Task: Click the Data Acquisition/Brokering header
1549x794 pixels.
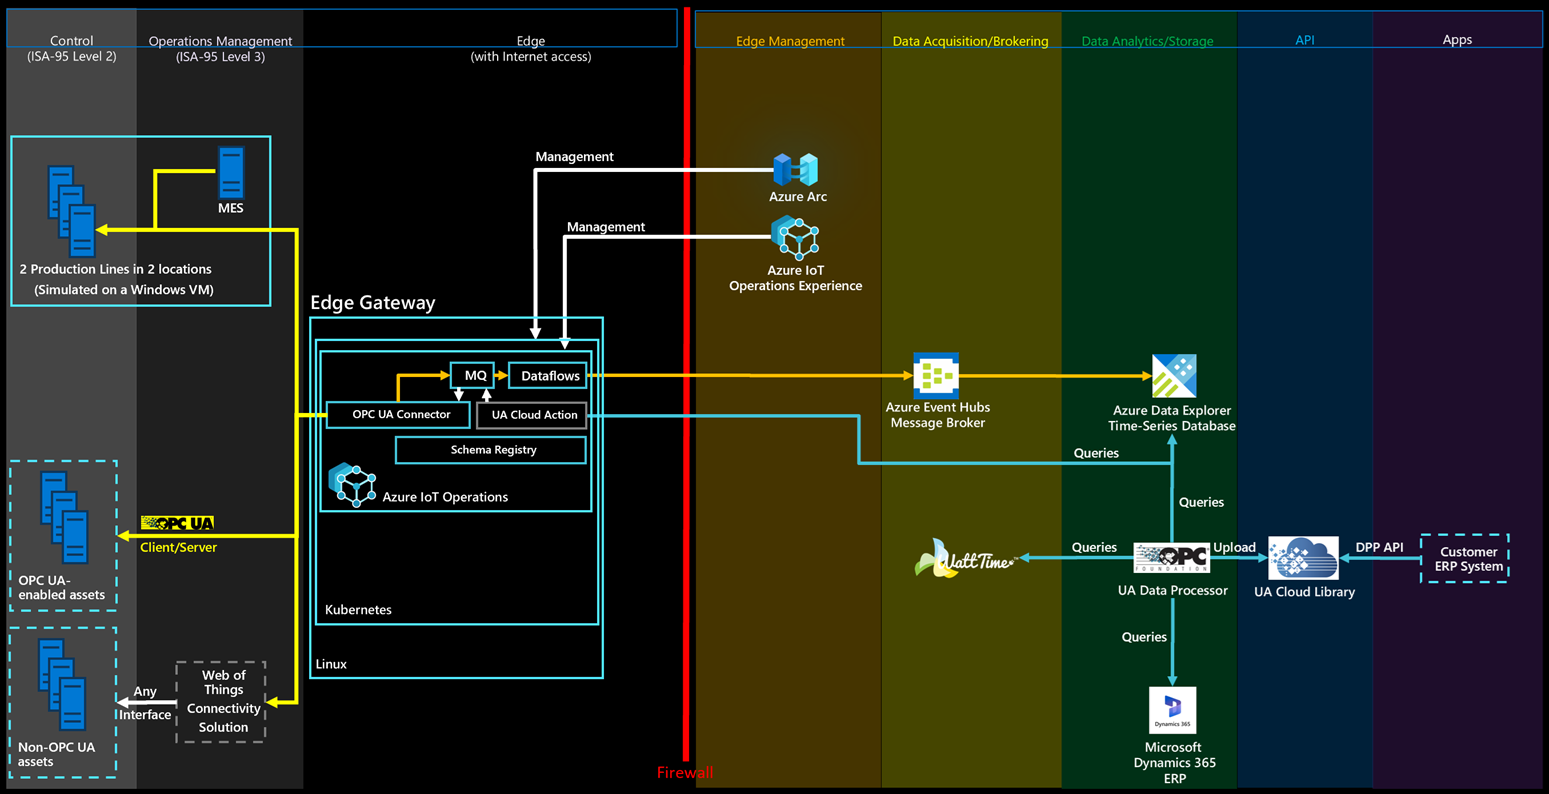Action: click(970, 41)
